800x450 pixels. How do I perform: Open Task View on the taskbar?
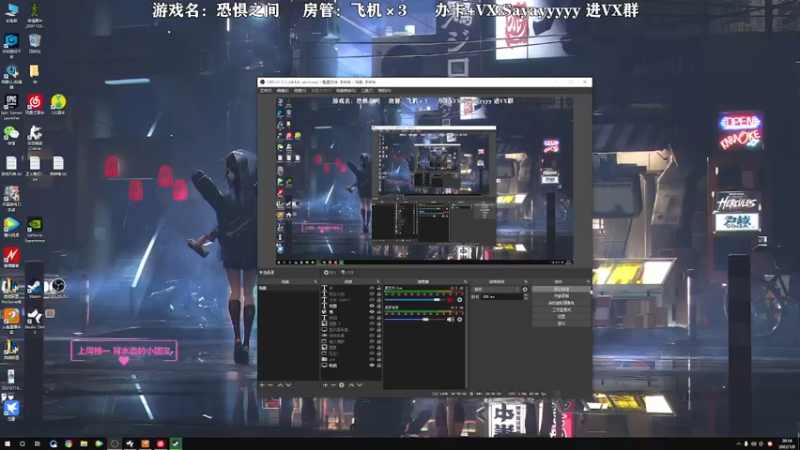pyautogui.click(x=37, y=444)
